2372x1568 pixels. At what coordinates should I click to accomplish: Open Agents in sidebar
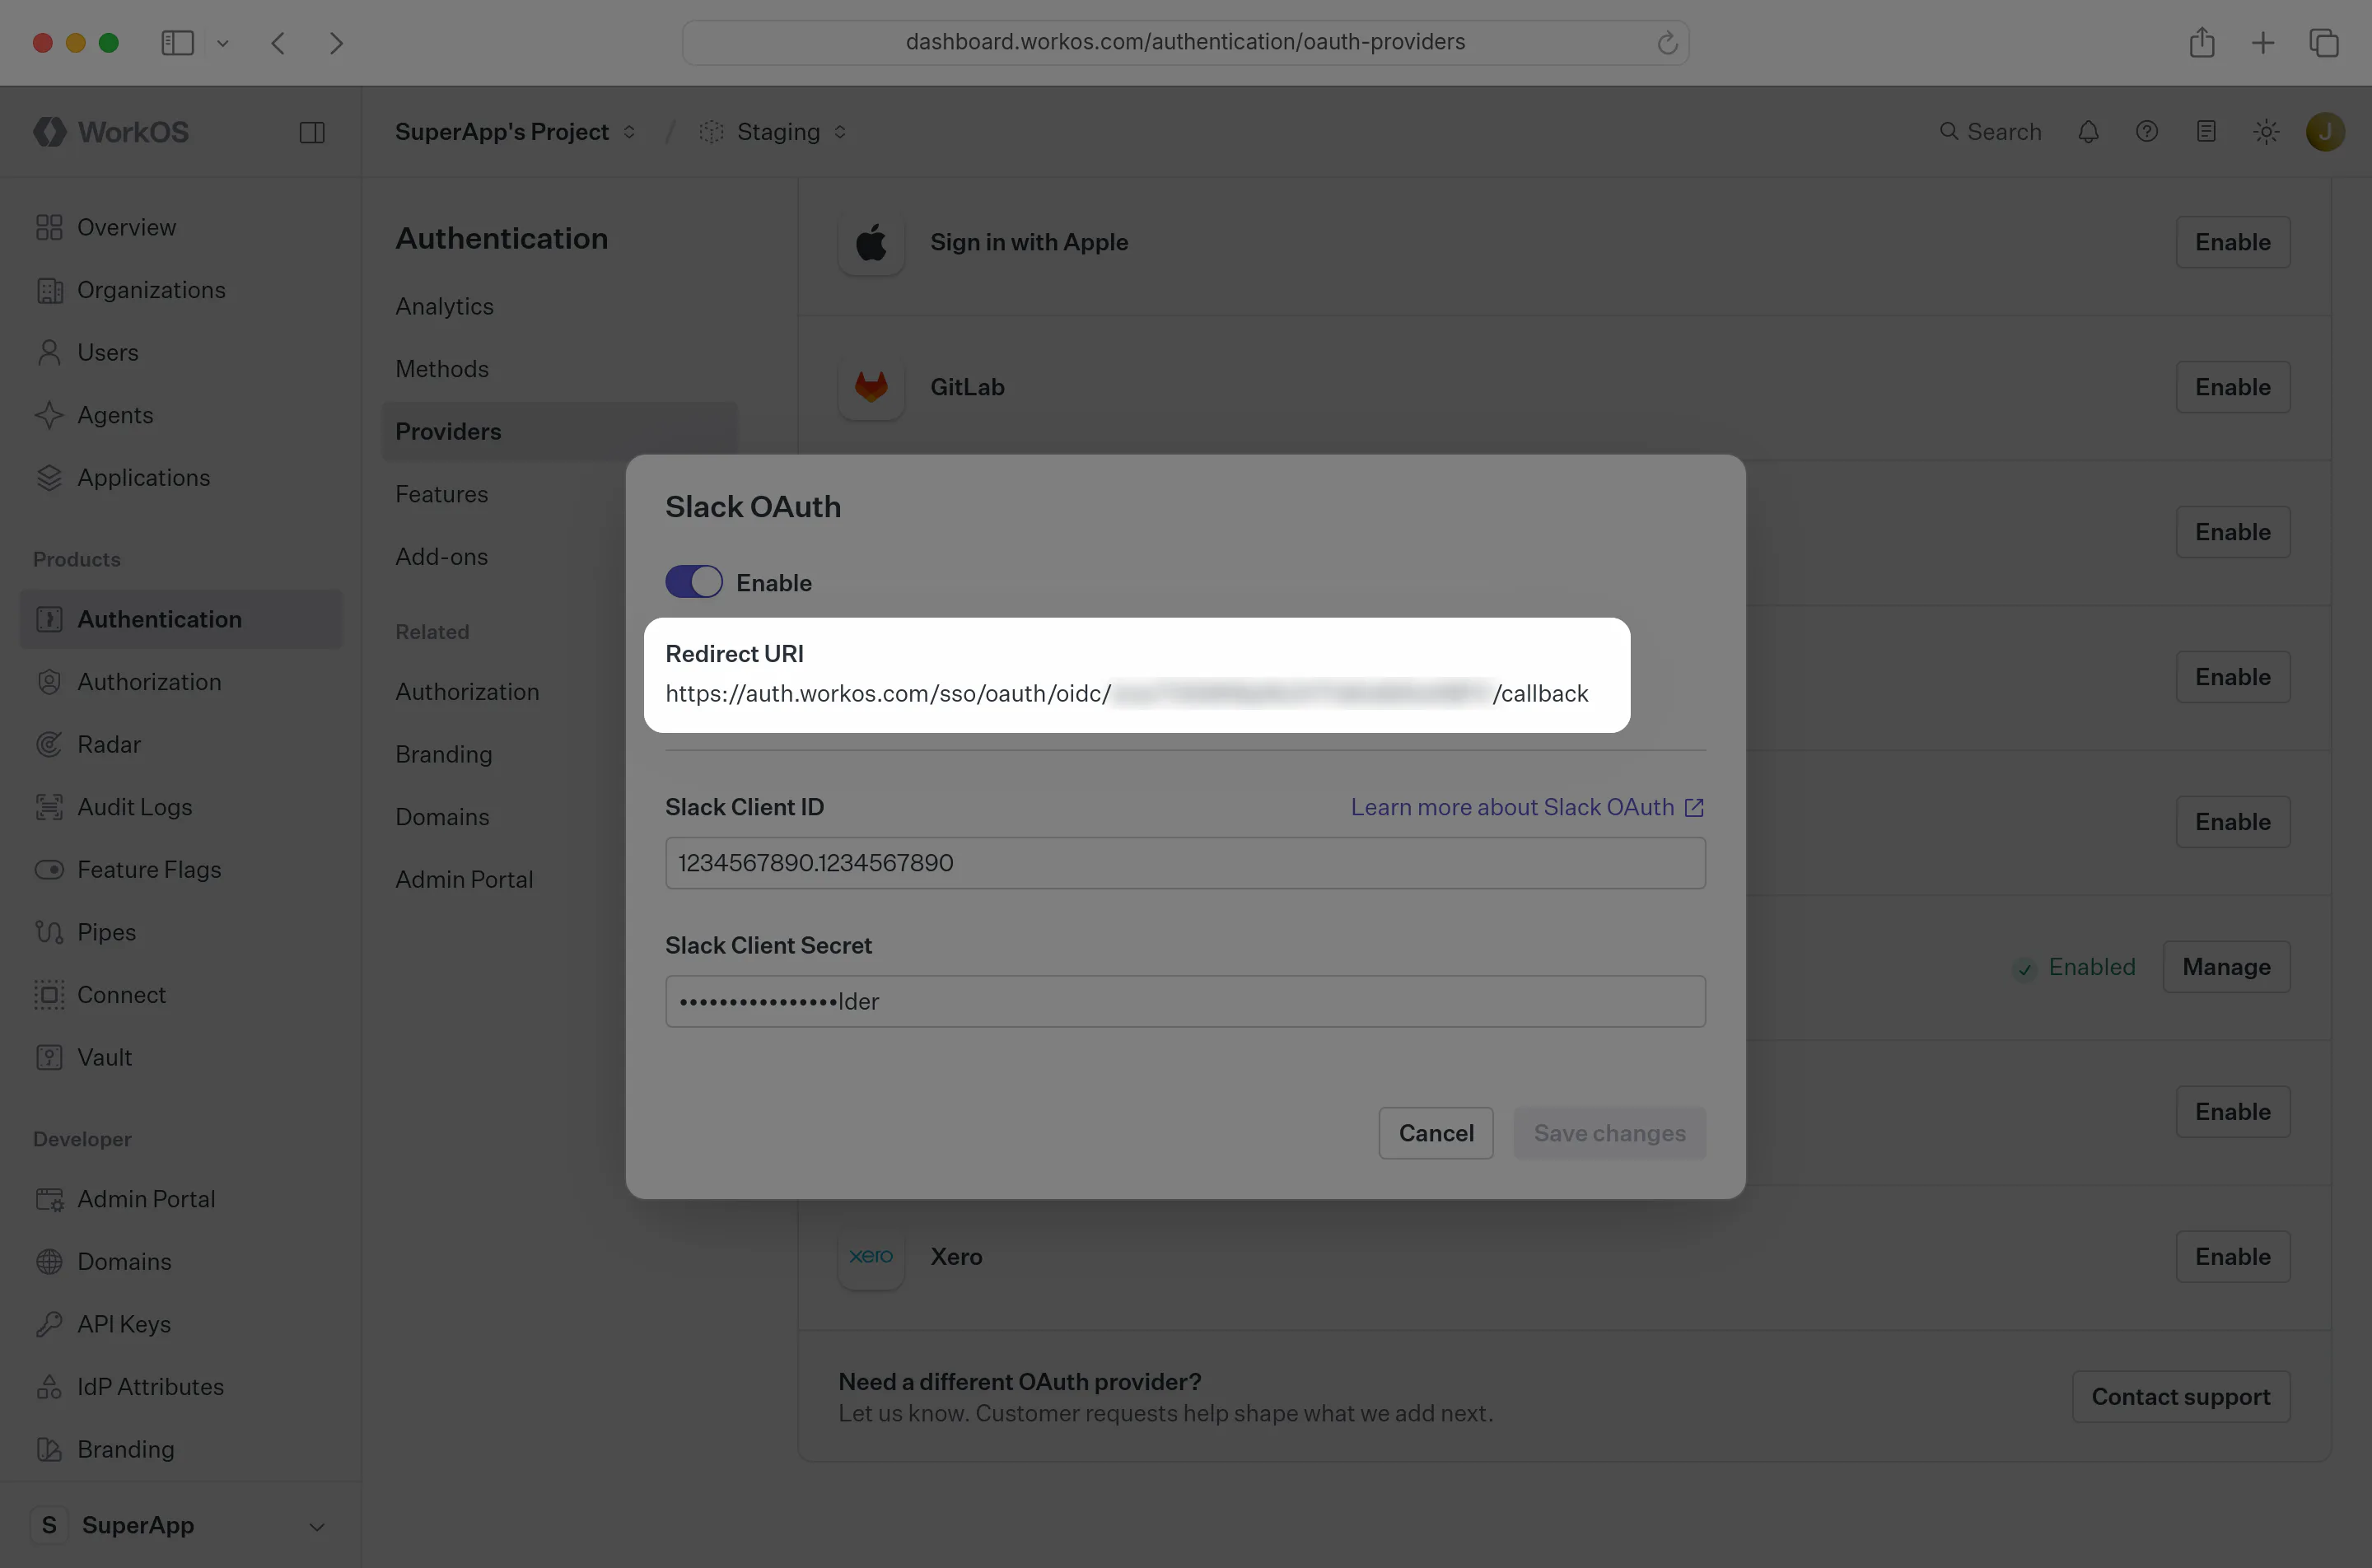pyautogui.click(x=180, y=415)
